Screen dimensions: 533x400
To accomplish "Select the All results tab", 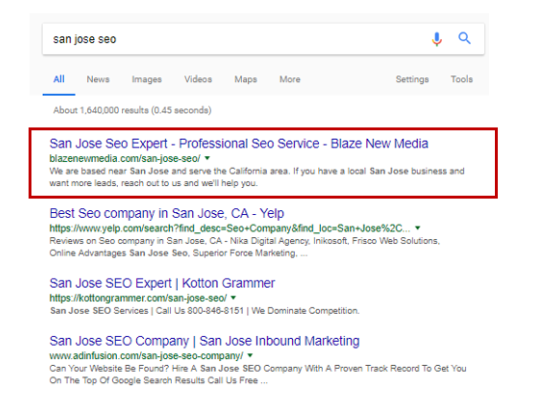I will point(59,79).
